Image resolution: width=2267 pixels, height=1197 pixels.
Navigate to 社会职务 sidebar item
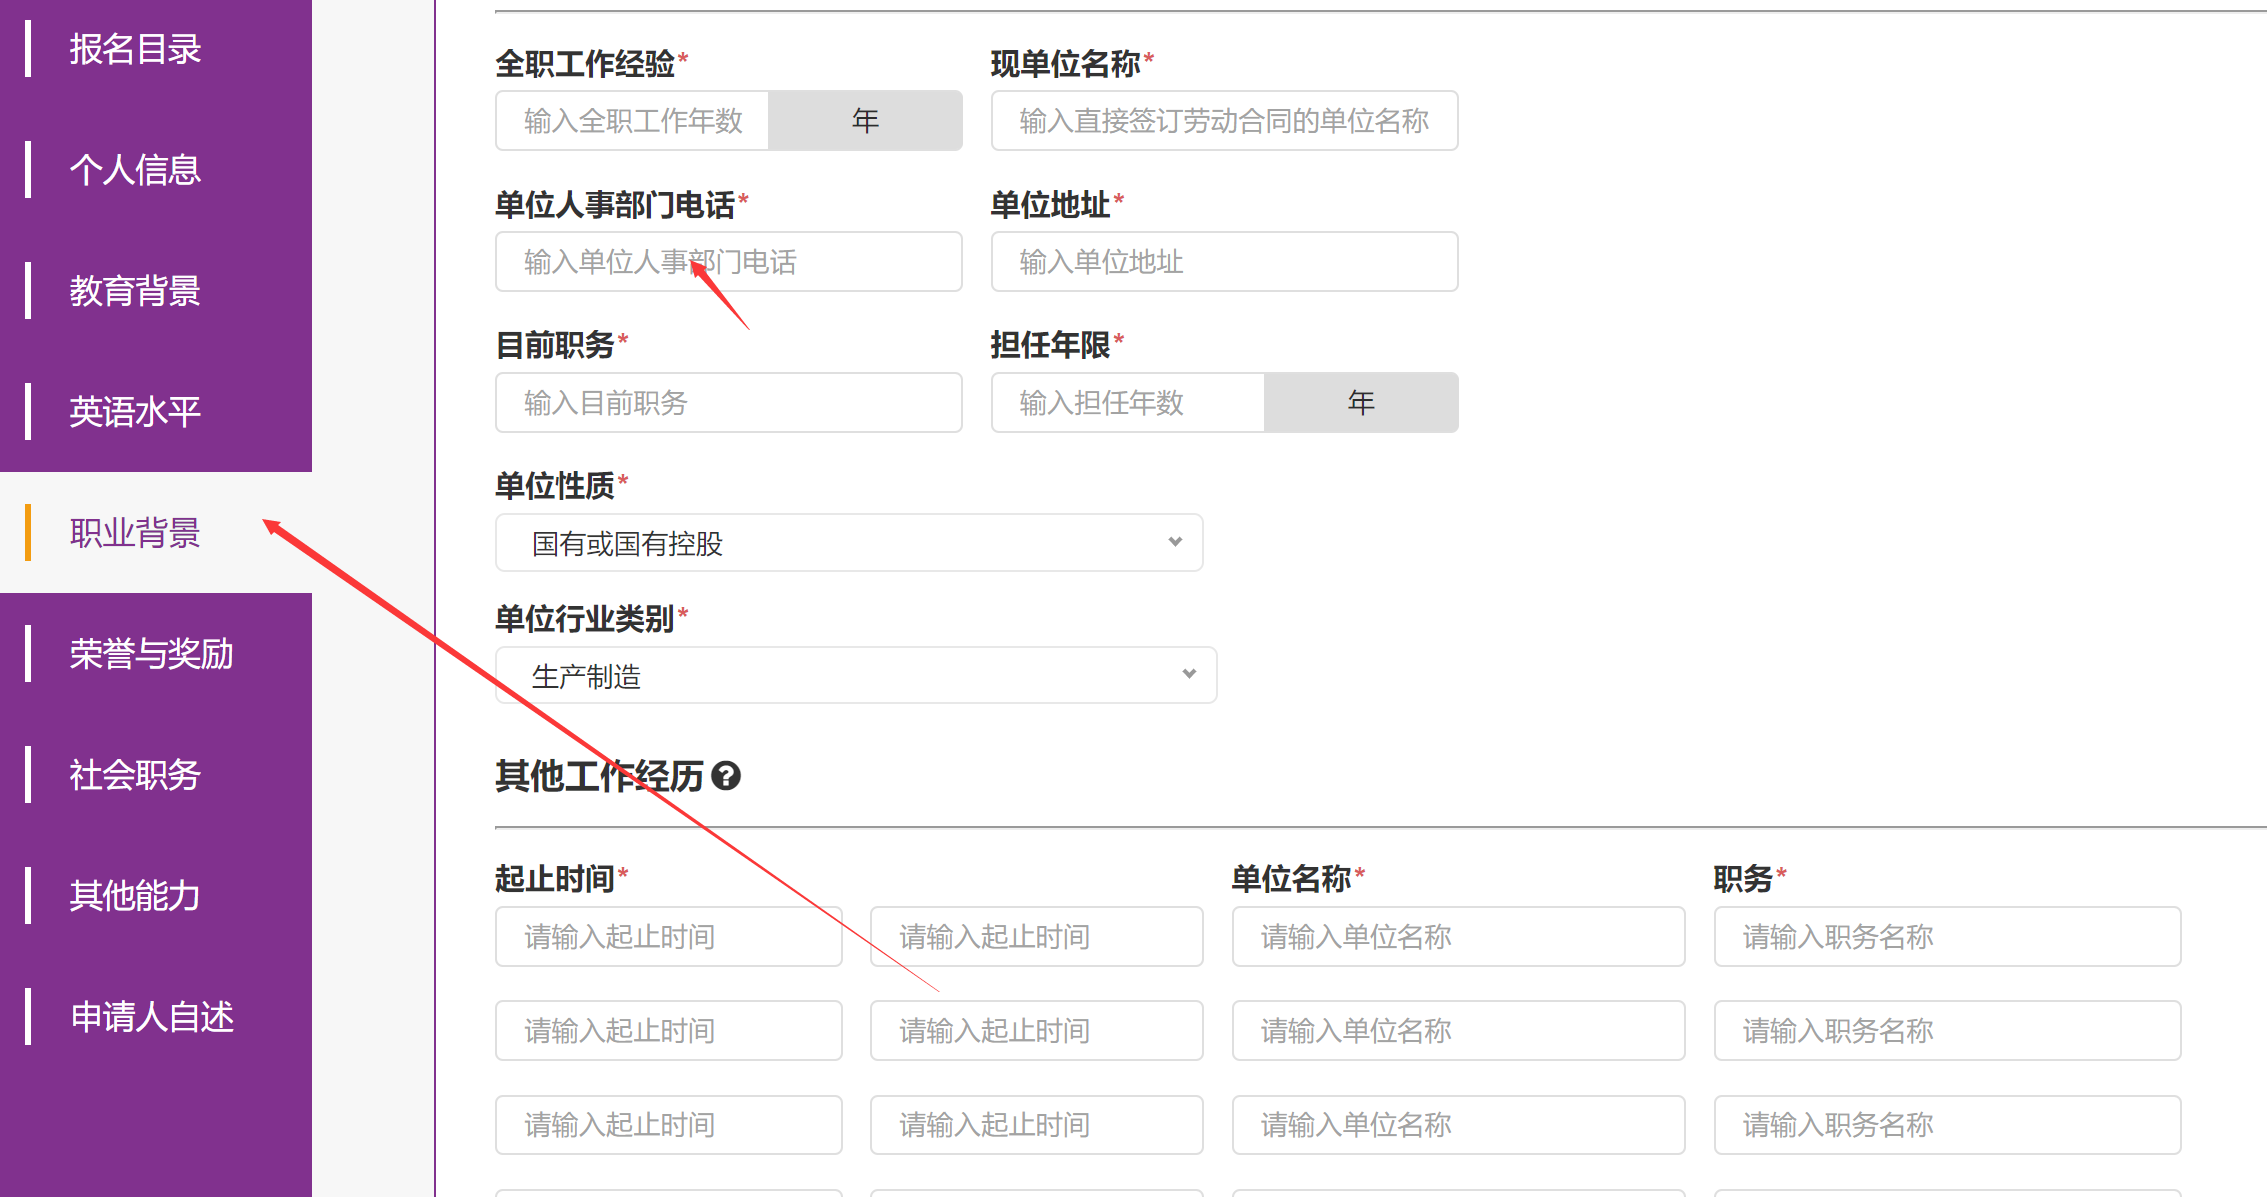(x=156, y=775)
